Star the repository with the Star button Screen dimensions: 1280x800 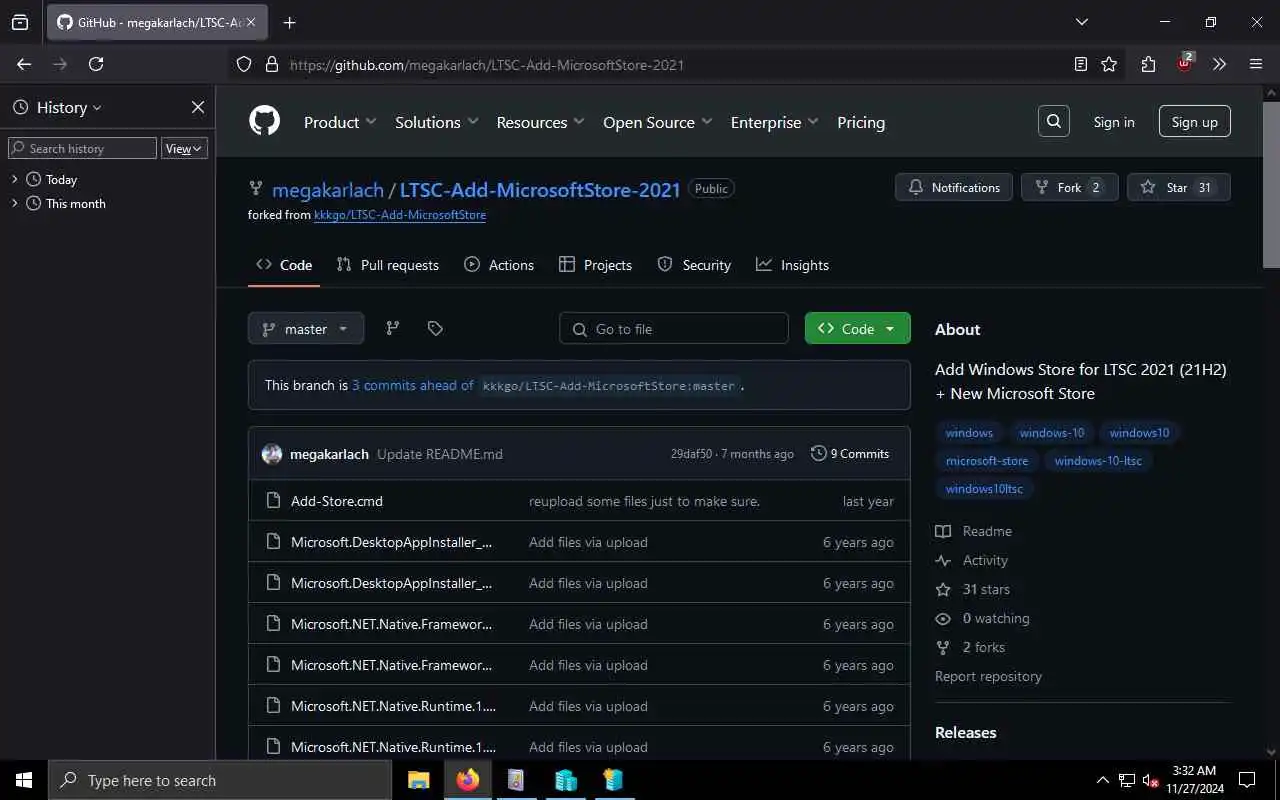click(x=1178, y=187)
